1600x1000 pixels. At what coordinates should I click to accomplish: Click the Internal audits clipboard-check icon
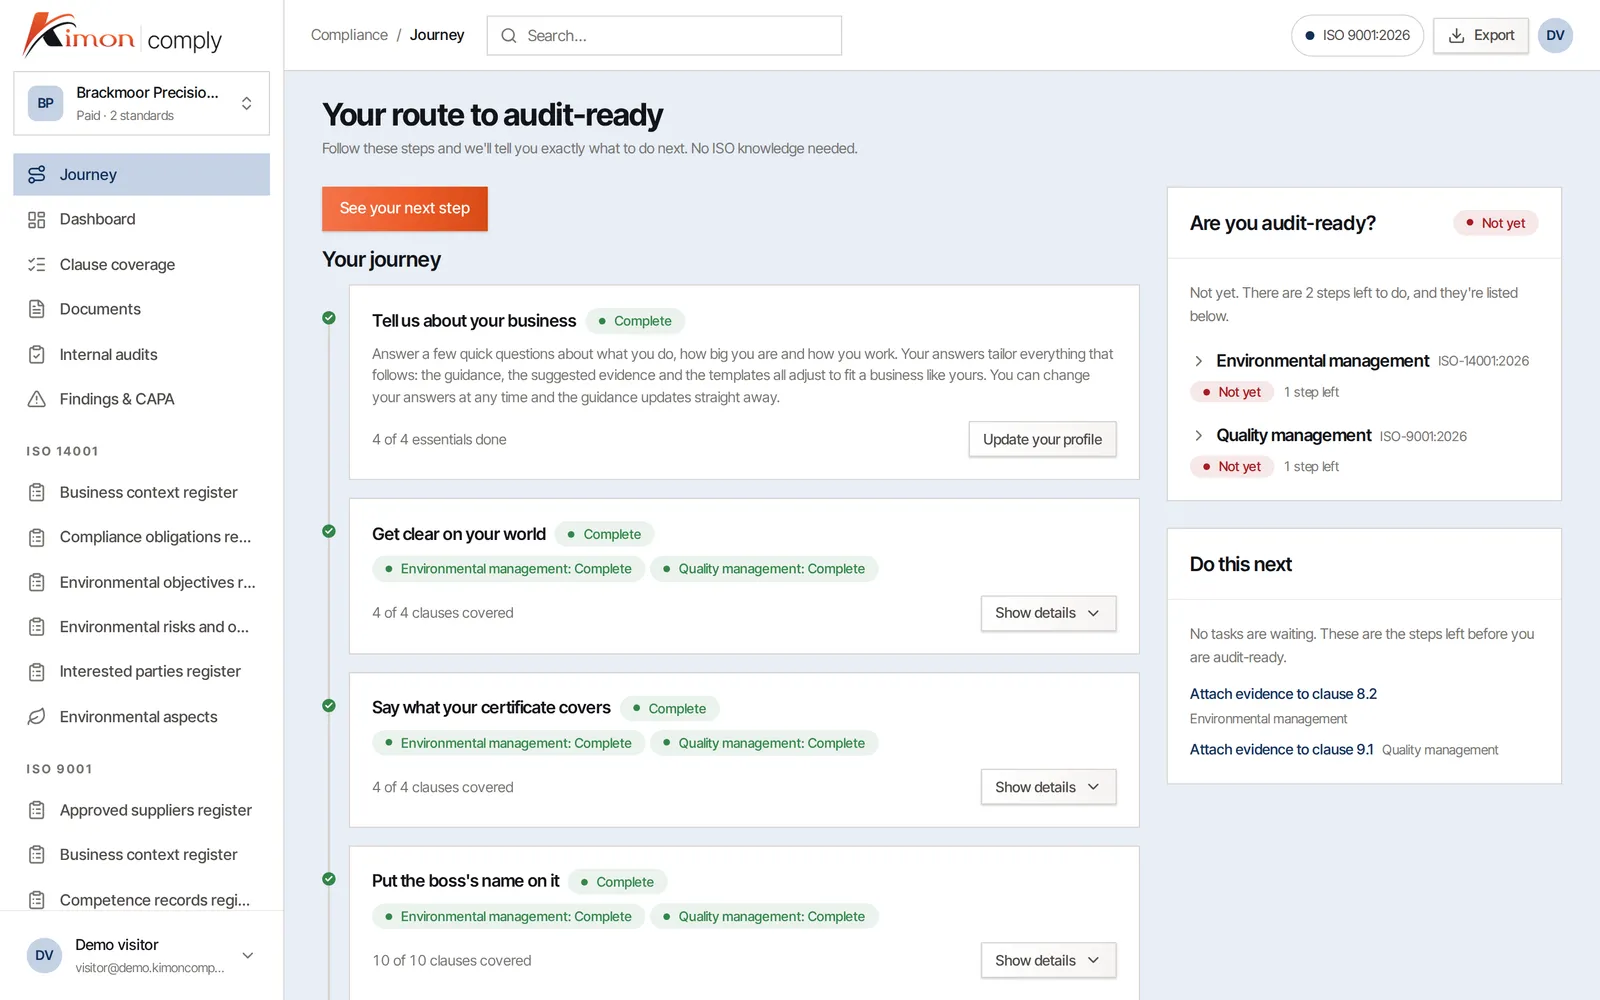click(37, 354)
